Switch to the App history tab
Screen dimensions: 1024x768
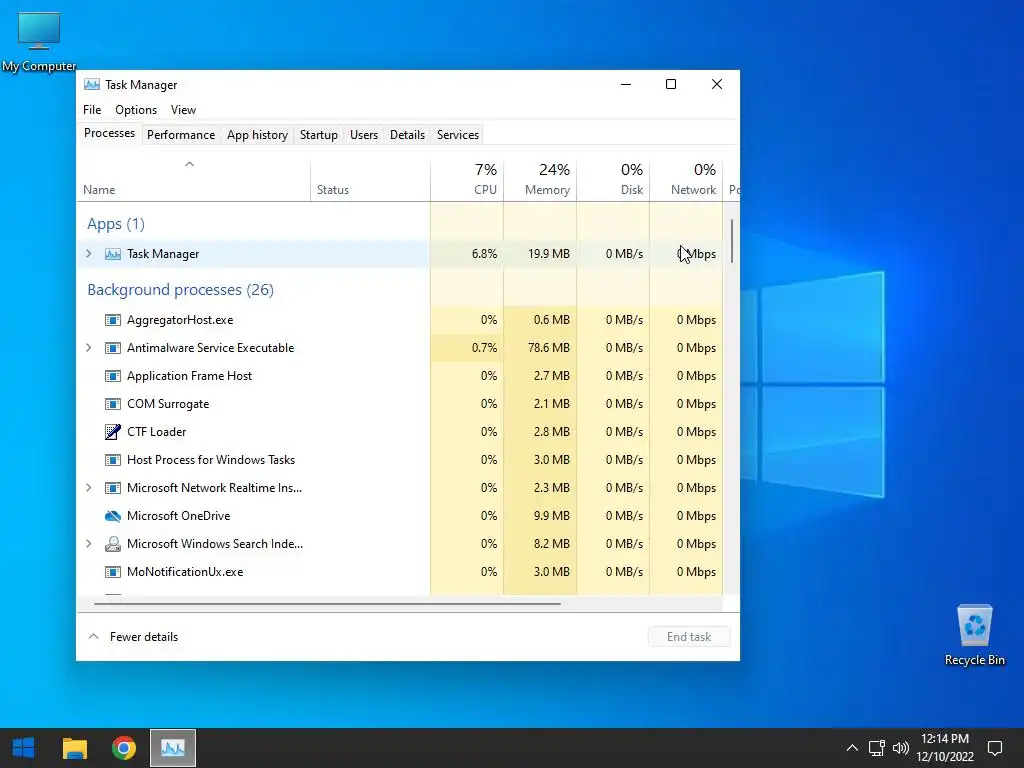coord(257,135)
